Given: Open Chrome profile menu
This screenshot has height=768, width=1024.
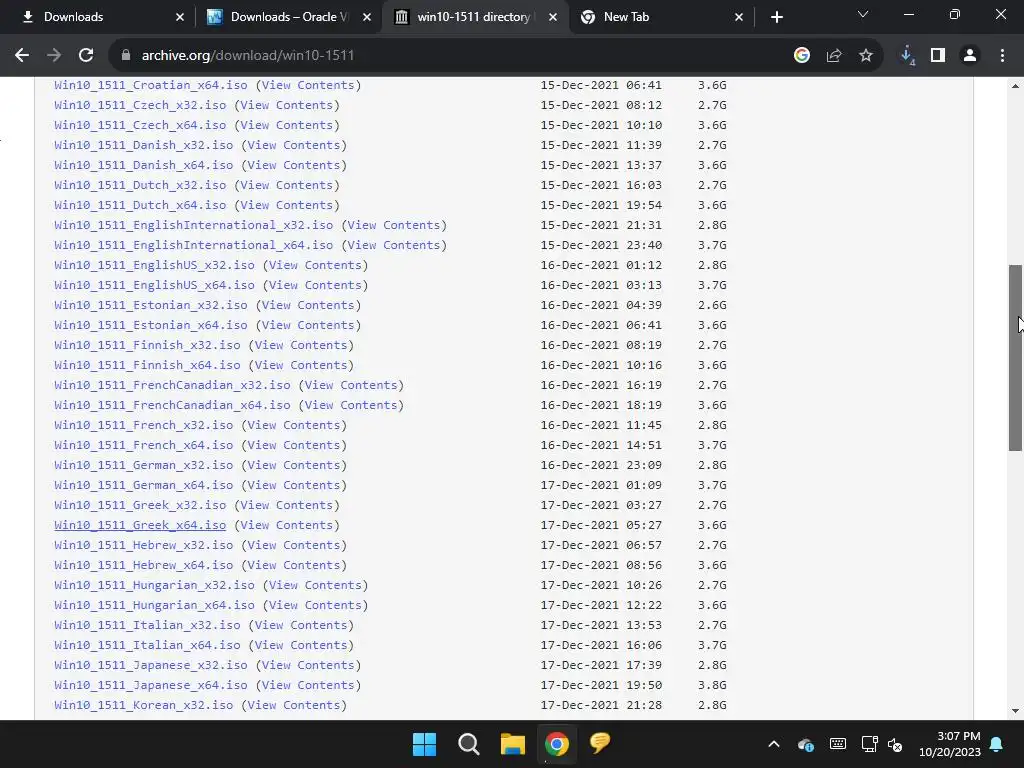Looking at the screenshot, I should pyautogui.click(x=970, y=56).
